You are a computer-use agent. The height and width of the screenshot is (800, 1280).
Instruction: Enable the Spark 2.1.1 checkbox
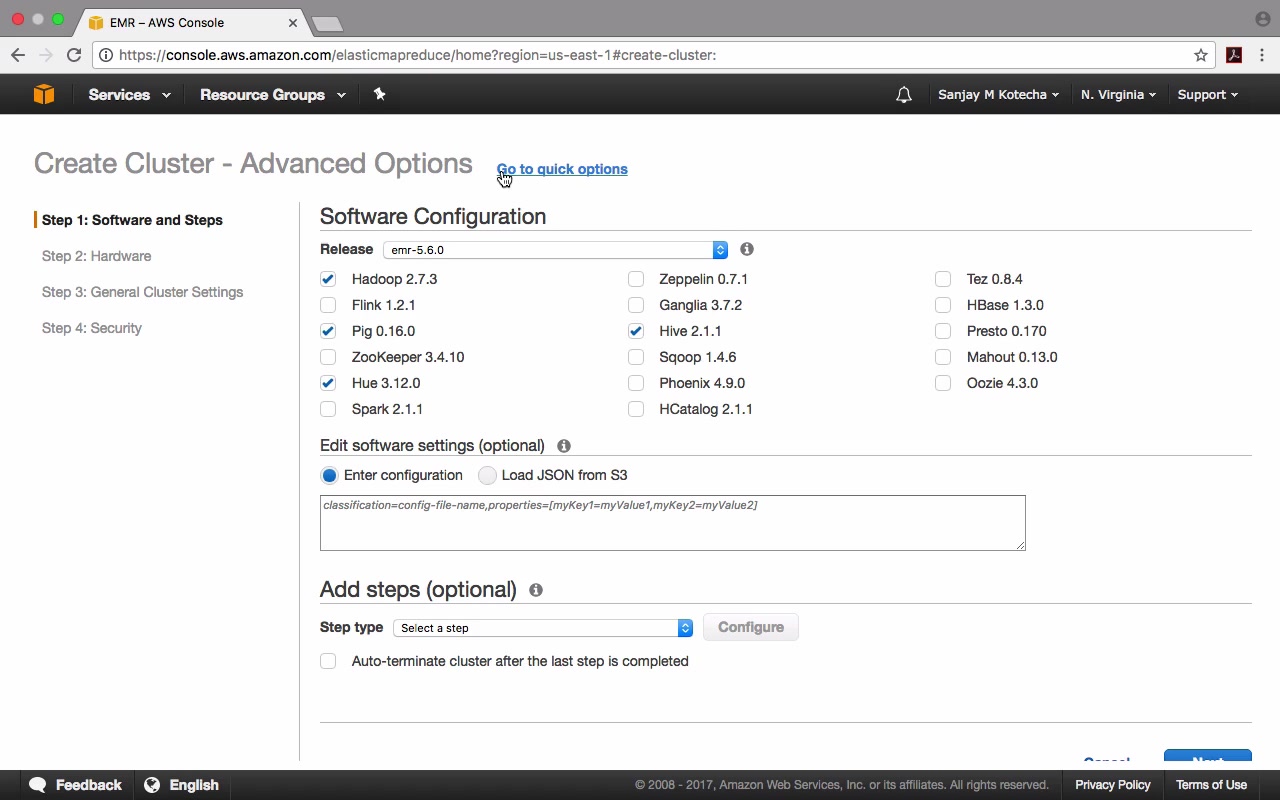click(328, 409)
